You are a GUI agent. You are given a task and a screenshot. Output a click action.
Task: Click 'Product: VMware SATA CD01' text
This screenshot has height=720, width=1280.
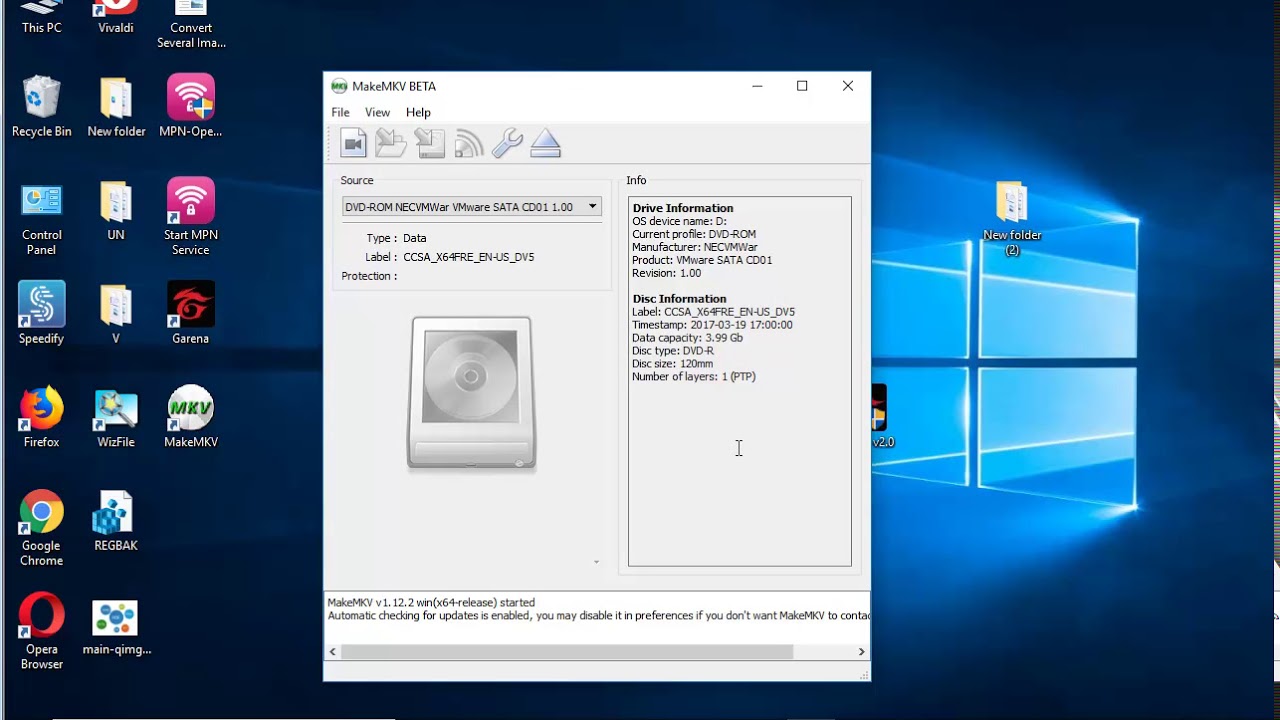point(702,260)
